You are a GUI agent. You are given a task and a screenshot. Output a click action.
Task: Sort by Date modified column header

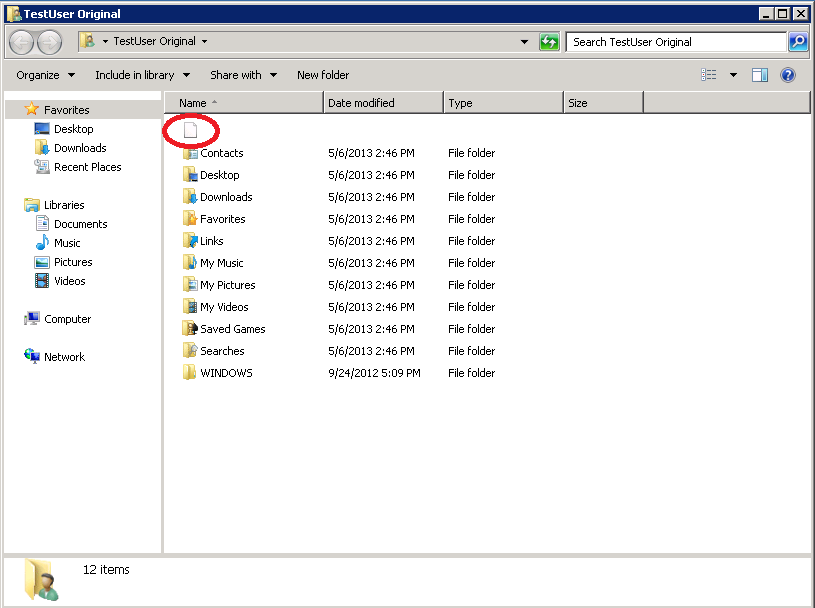tap(384, 103)
